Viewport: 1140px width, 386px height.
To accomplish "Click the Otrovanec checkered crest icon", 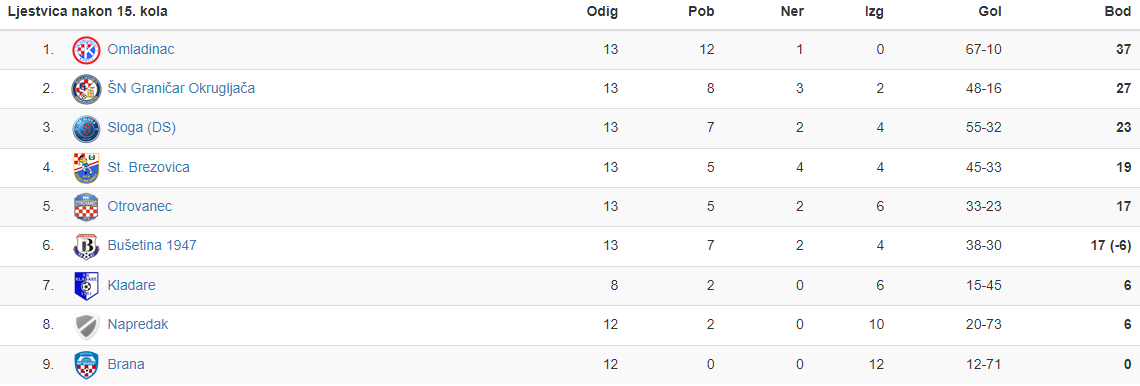I will coord(86,206).
